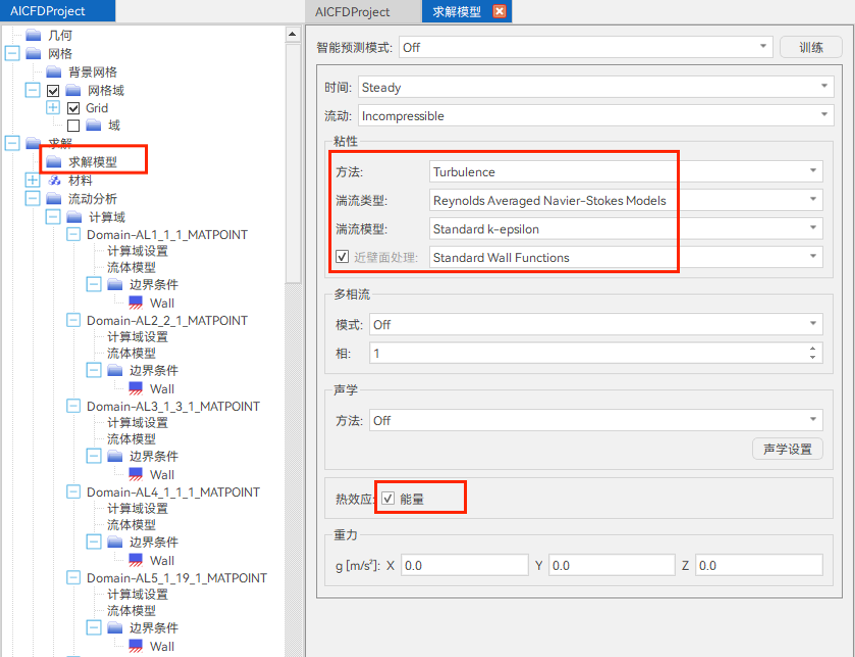This screenshot has width=855, height=657.
Task: Open the 流动 Incompressible dropdown
Action: [596, 115]
